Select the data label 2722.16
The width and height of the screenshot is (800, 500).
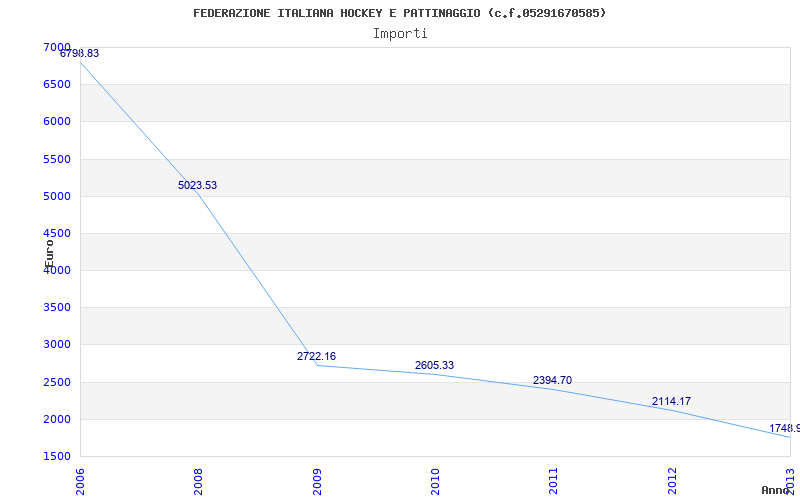[x=316, y=356]
